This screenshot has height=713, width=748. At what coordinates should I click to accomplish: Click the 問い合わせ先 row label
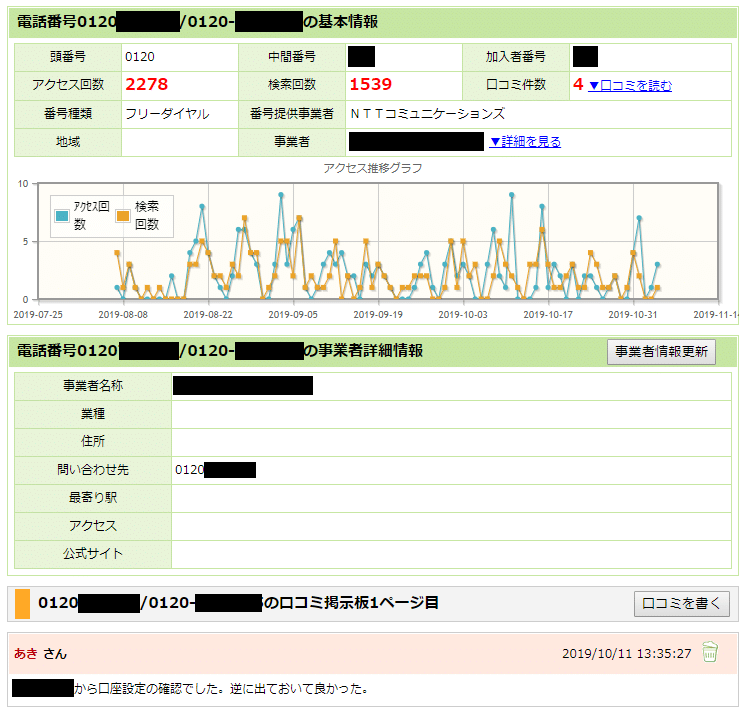click(93, 470)
